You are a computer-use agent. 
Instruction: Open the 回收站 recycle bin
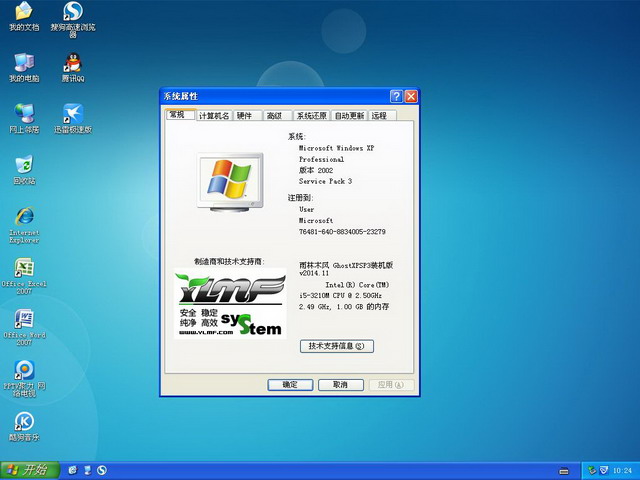(x=24, y=166)
